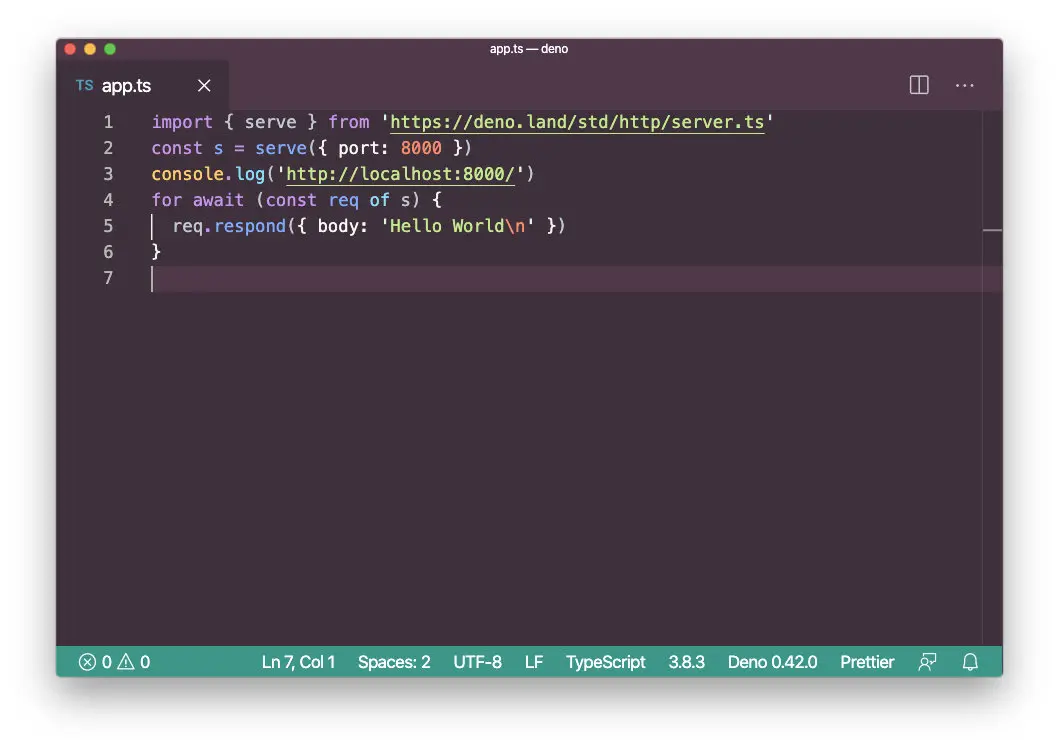The image size is (1059, 751).
Task: Click Ln 7, Col 1 in status bar
Action: pos(298,662)
